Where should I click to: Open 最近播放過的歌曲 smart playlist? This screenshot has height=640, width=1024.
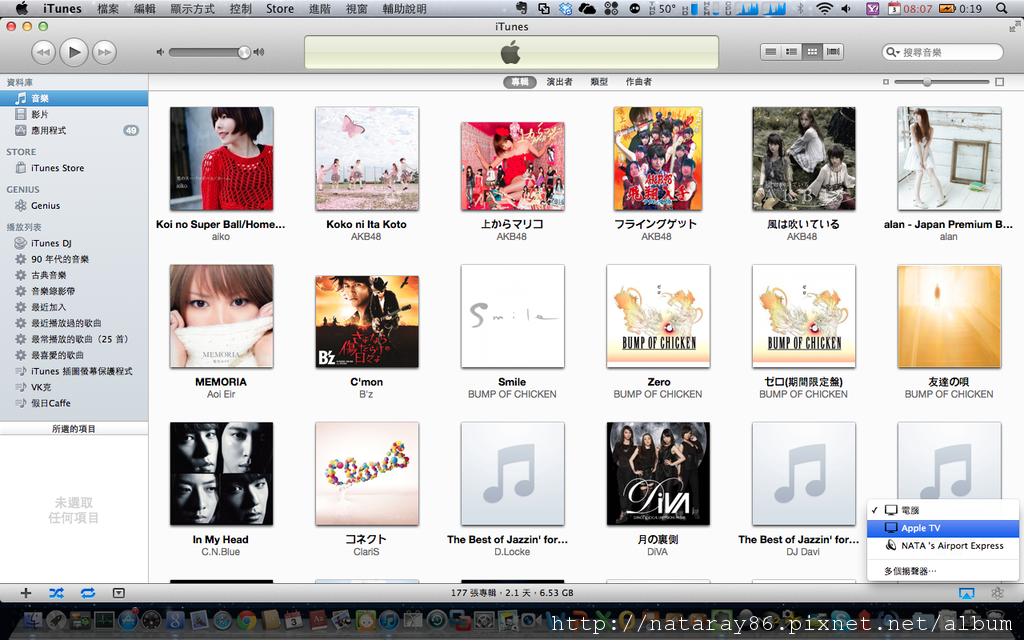pos(74,323)
